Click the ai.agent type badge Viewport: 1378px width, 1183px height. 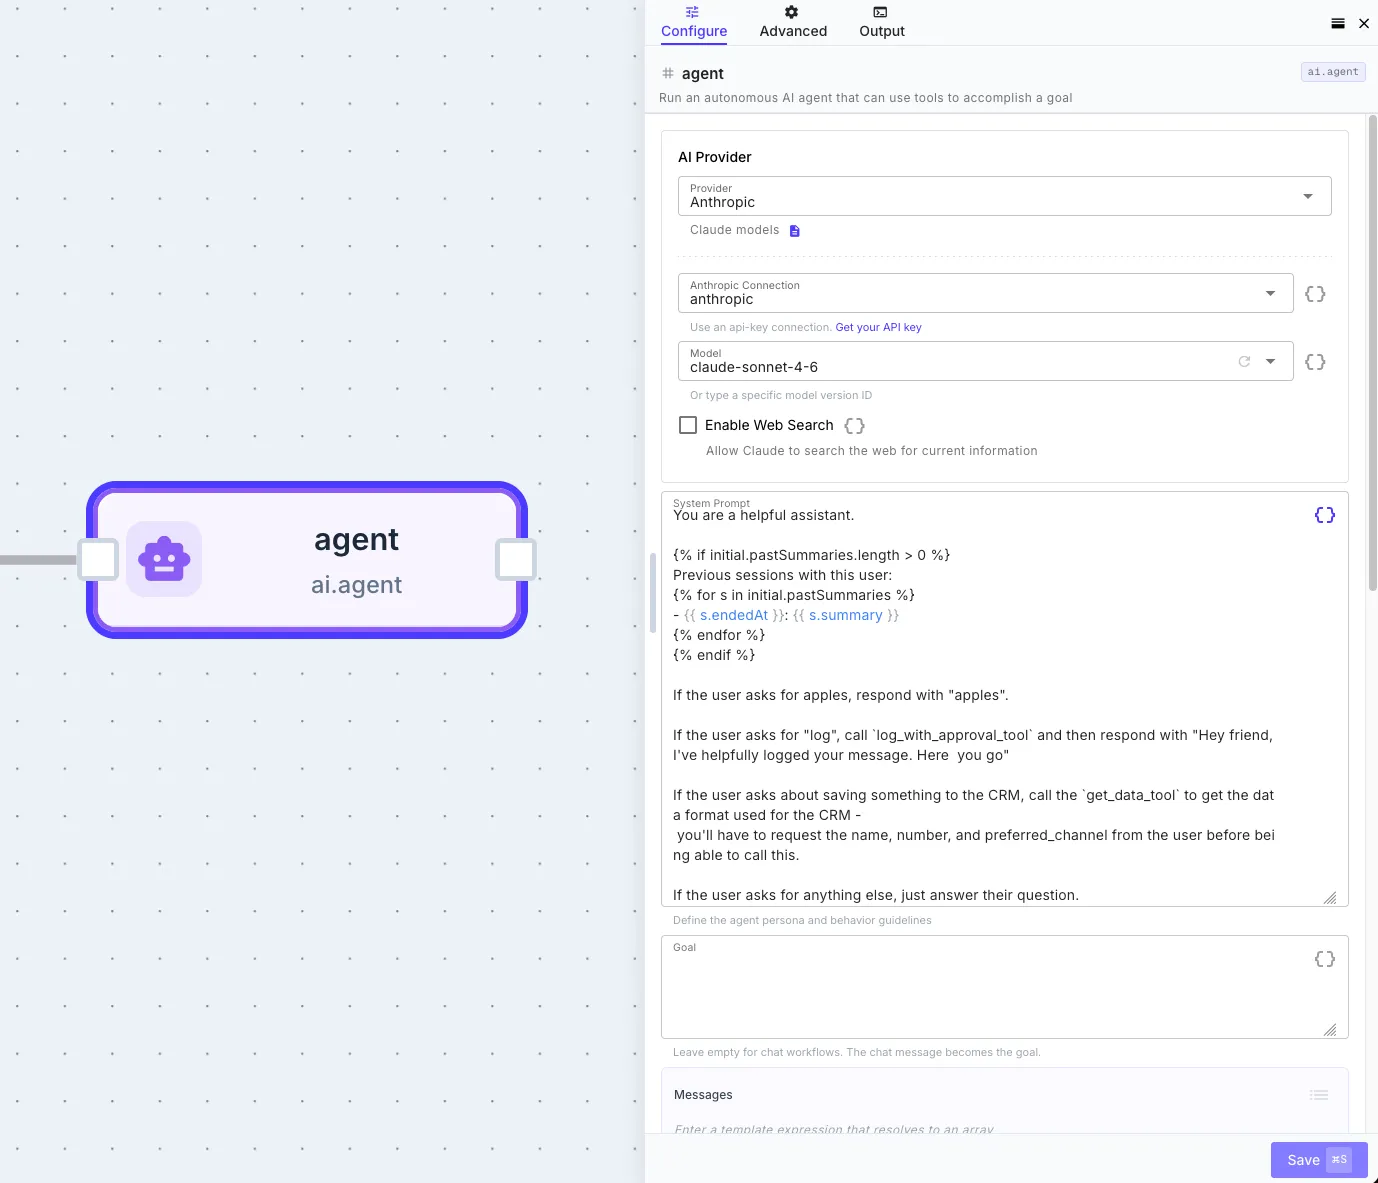tap(1333, 72)
